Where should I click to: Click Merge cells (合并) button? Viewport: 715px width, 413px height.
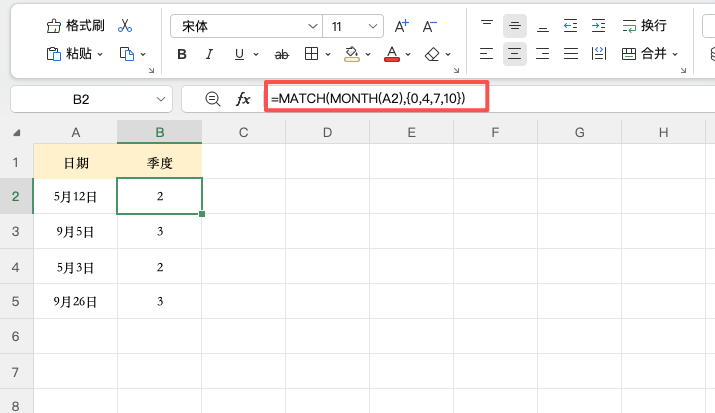[x=644, y=54]
